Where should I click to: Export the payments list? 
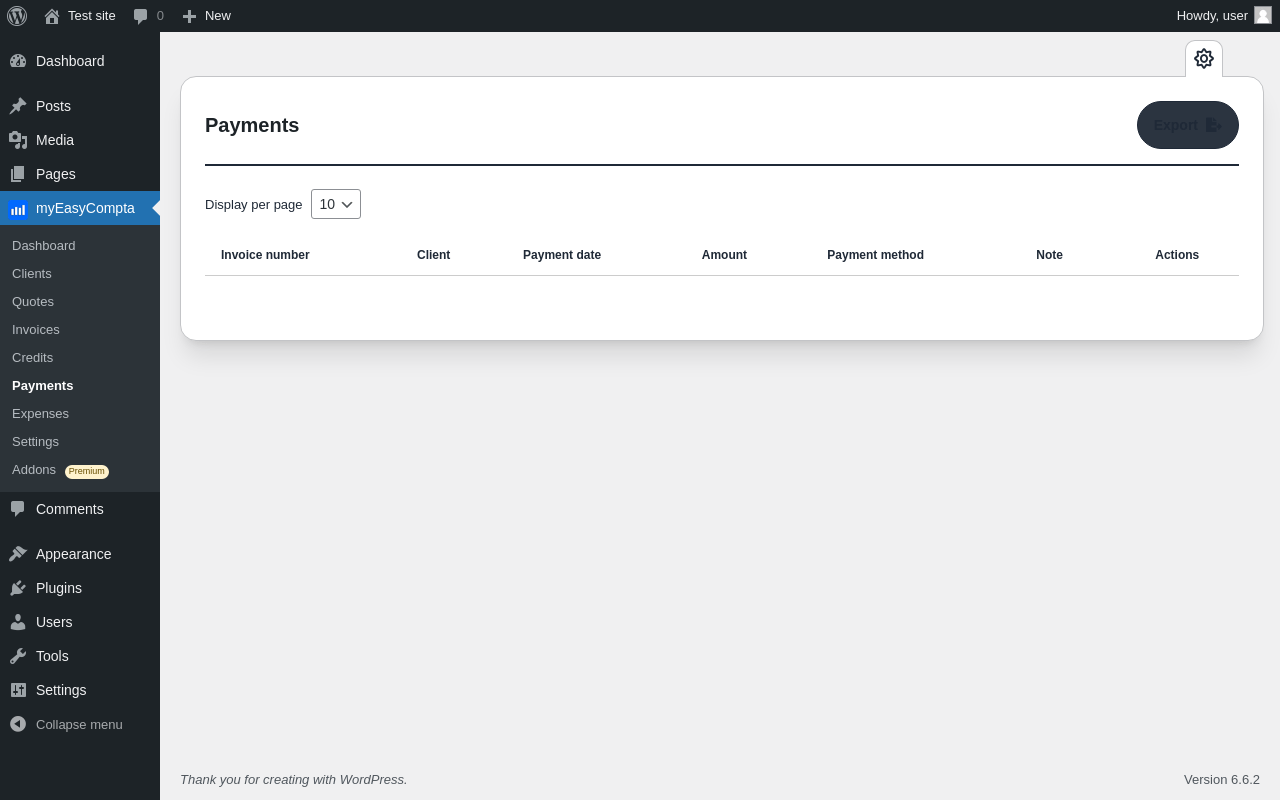click(1188, 125)
